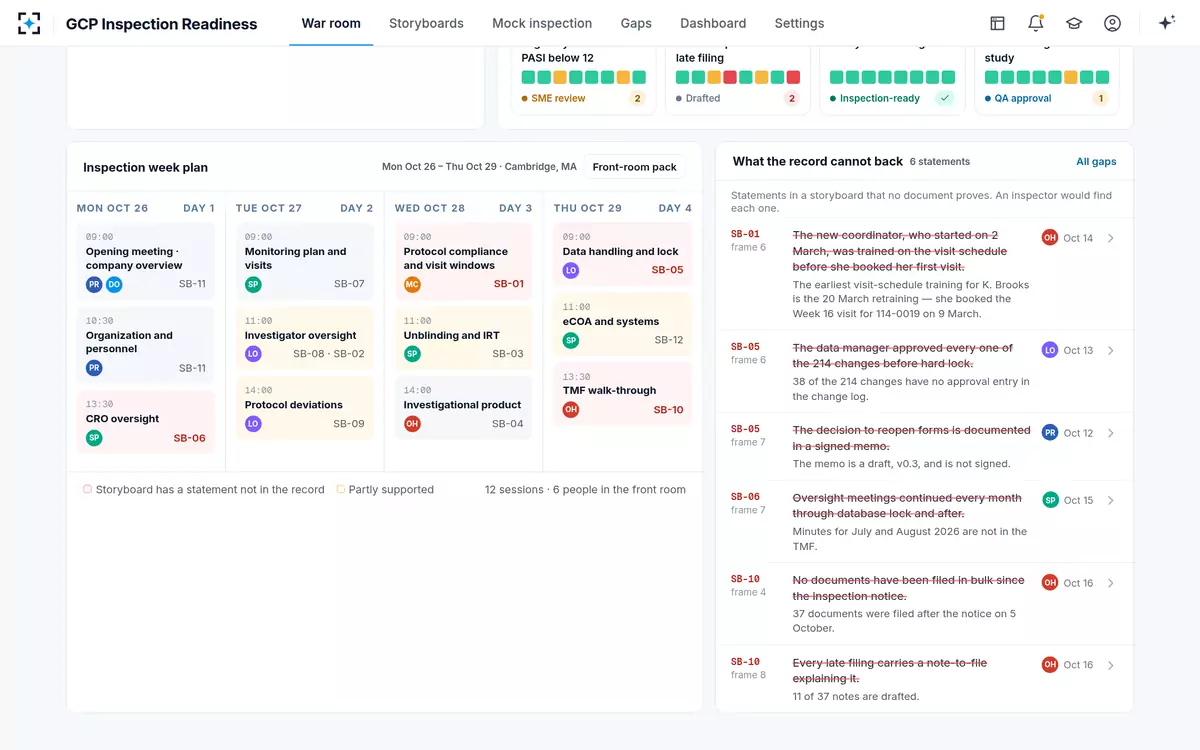This screenshot has height=750, width=1200.
Task: Expand the signed memo gap chevron
Action: 1111,433
